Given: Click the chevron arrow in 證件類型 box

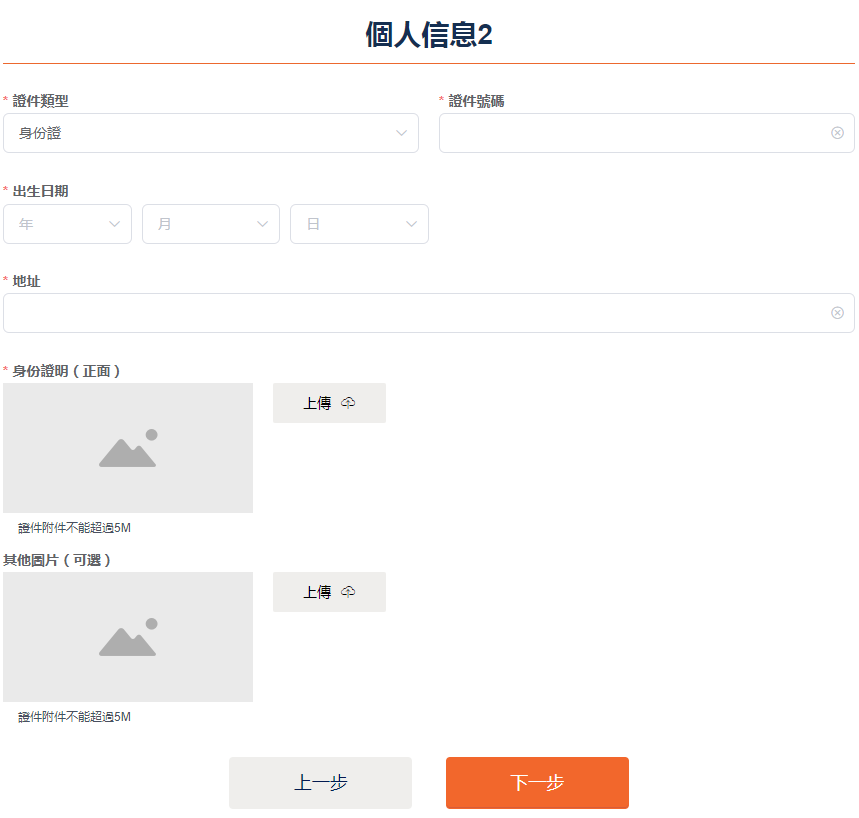Looking at the screenshot, I should pos(401,133).
